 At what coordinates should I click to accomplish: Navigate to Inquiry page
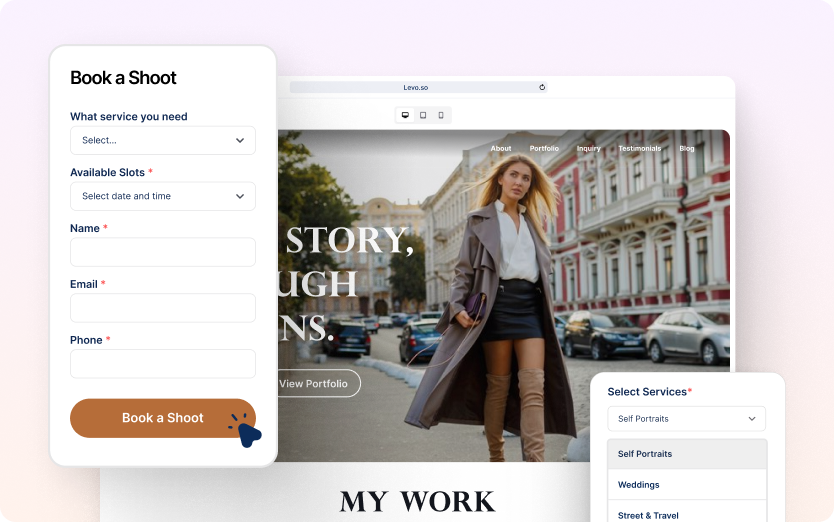(x=588, y=148)
